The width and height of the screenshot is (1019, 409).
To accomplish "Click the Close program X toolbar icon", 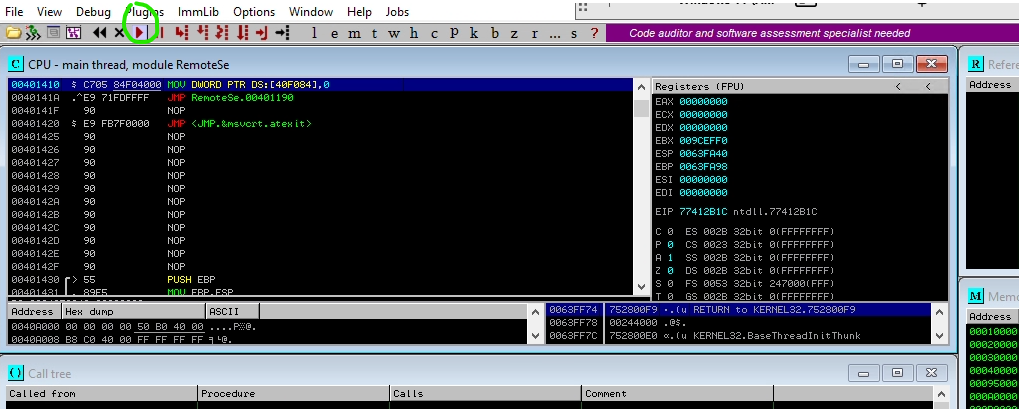I will point(119,33).
